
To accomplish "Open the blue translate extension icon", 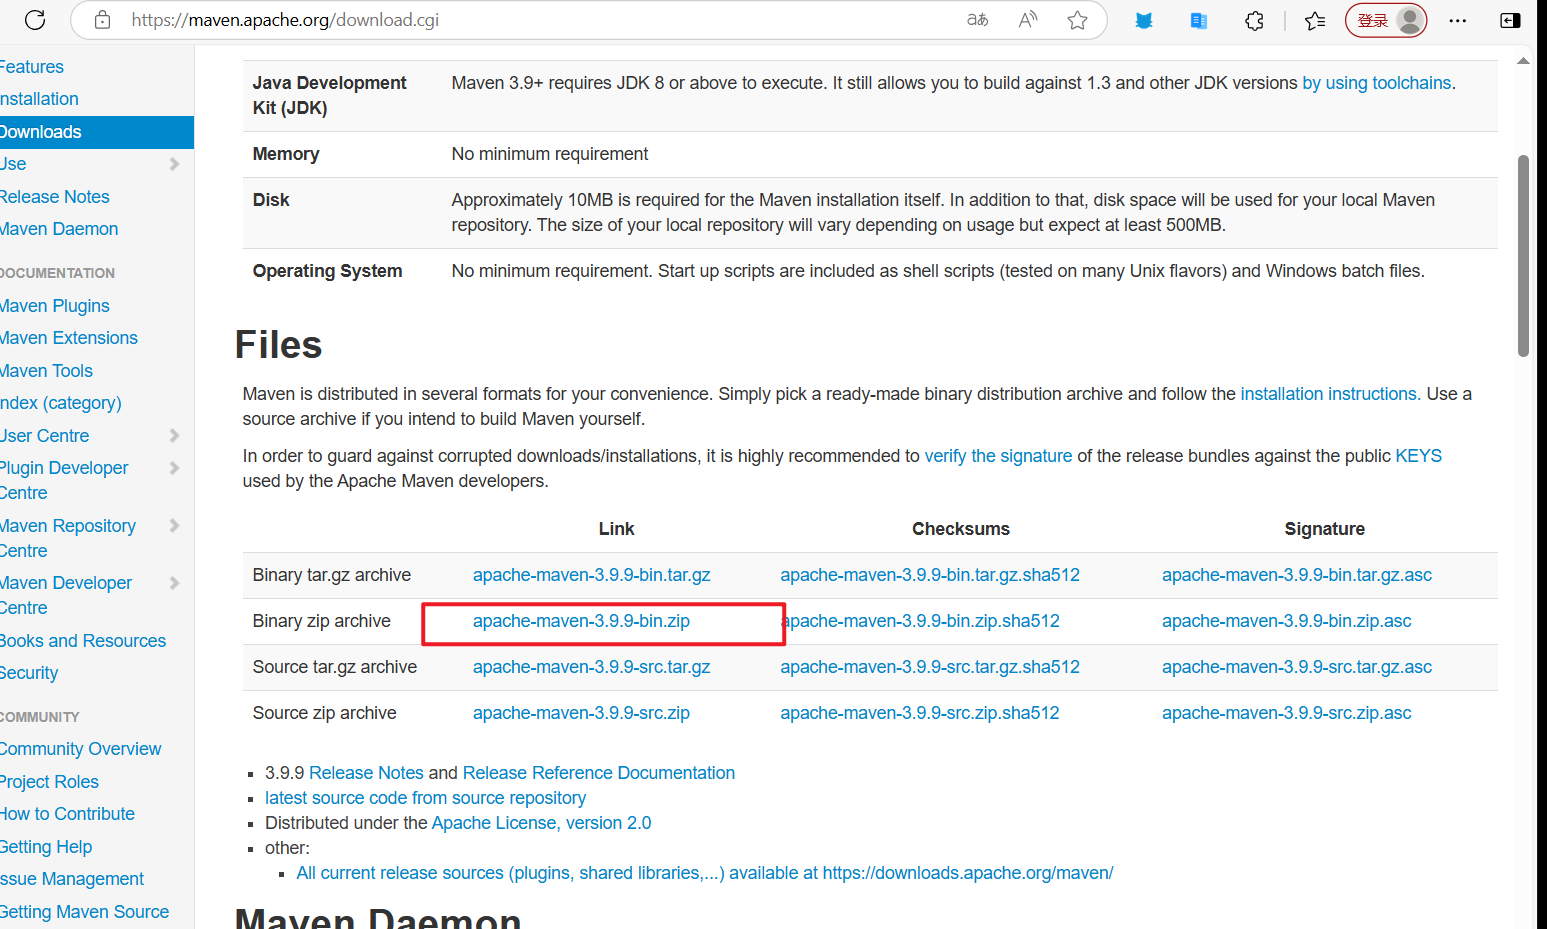I will pyautogui.click(x=1198, y=20).
